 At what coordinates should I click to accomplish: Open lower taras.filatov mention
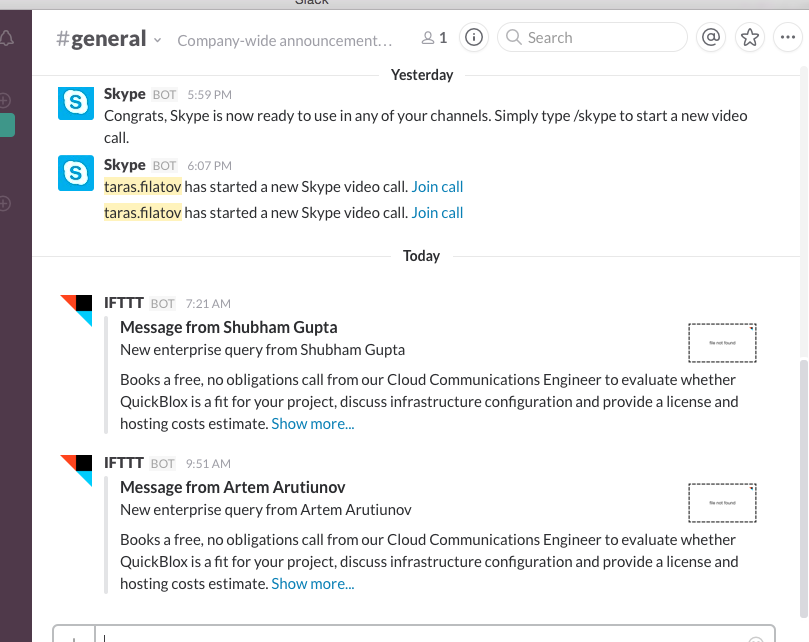143,213
